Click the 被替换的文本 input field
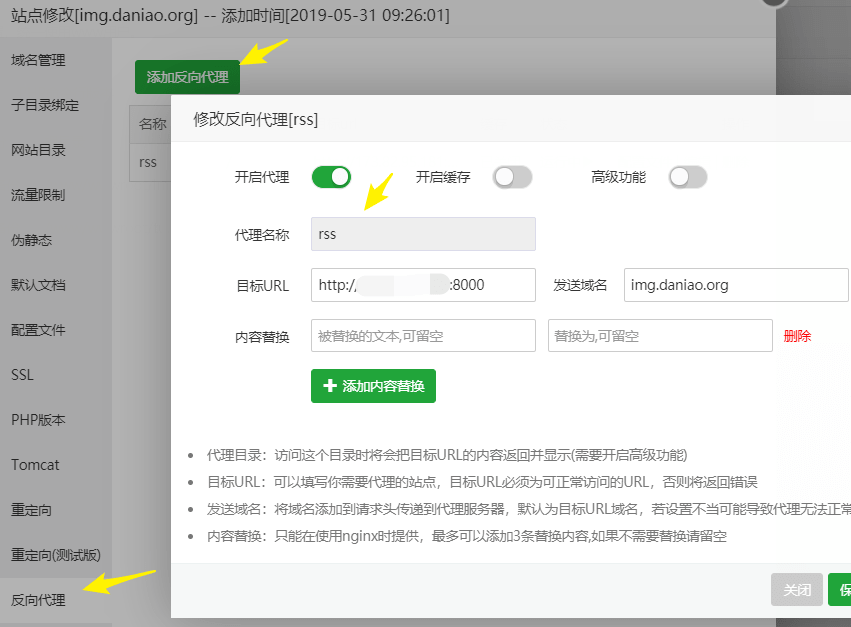The image size is (851, 627). pyautogui.click(x=423, y=336)
